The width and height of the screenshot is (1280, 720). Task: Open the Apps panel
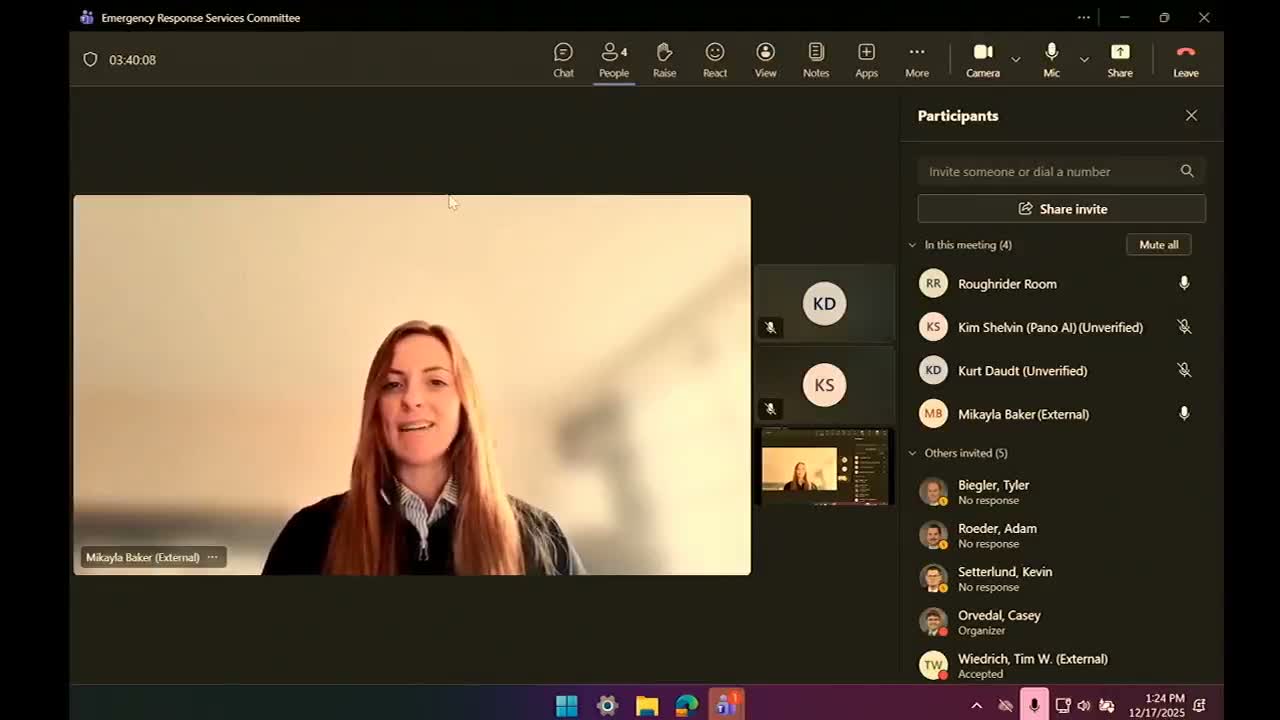point(866,59)
